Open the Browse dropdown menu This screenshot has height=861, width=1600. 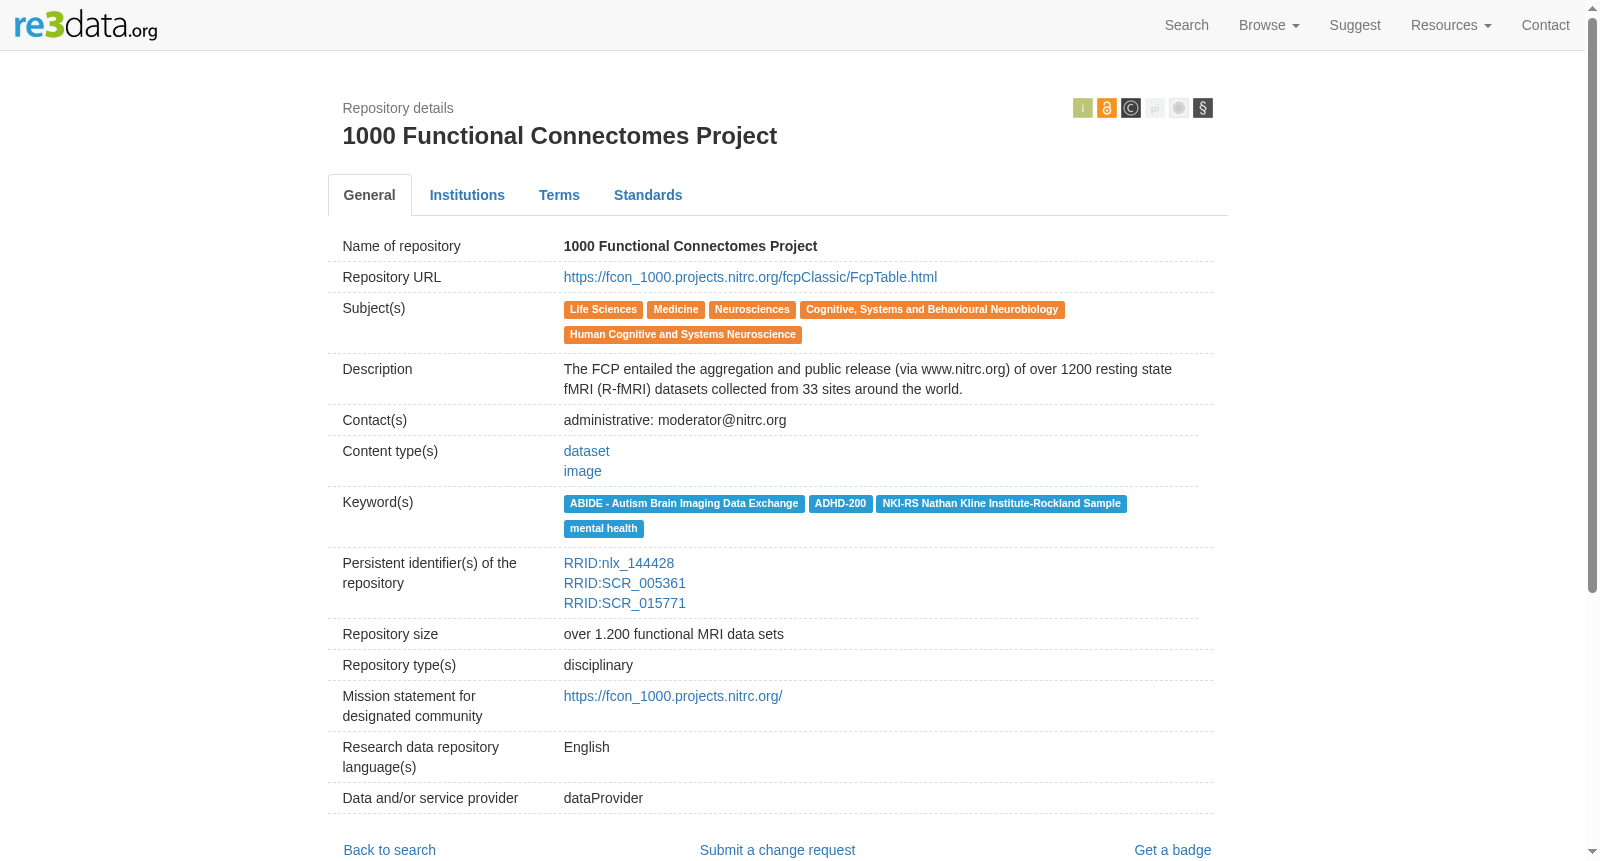tap(1269, 25)
